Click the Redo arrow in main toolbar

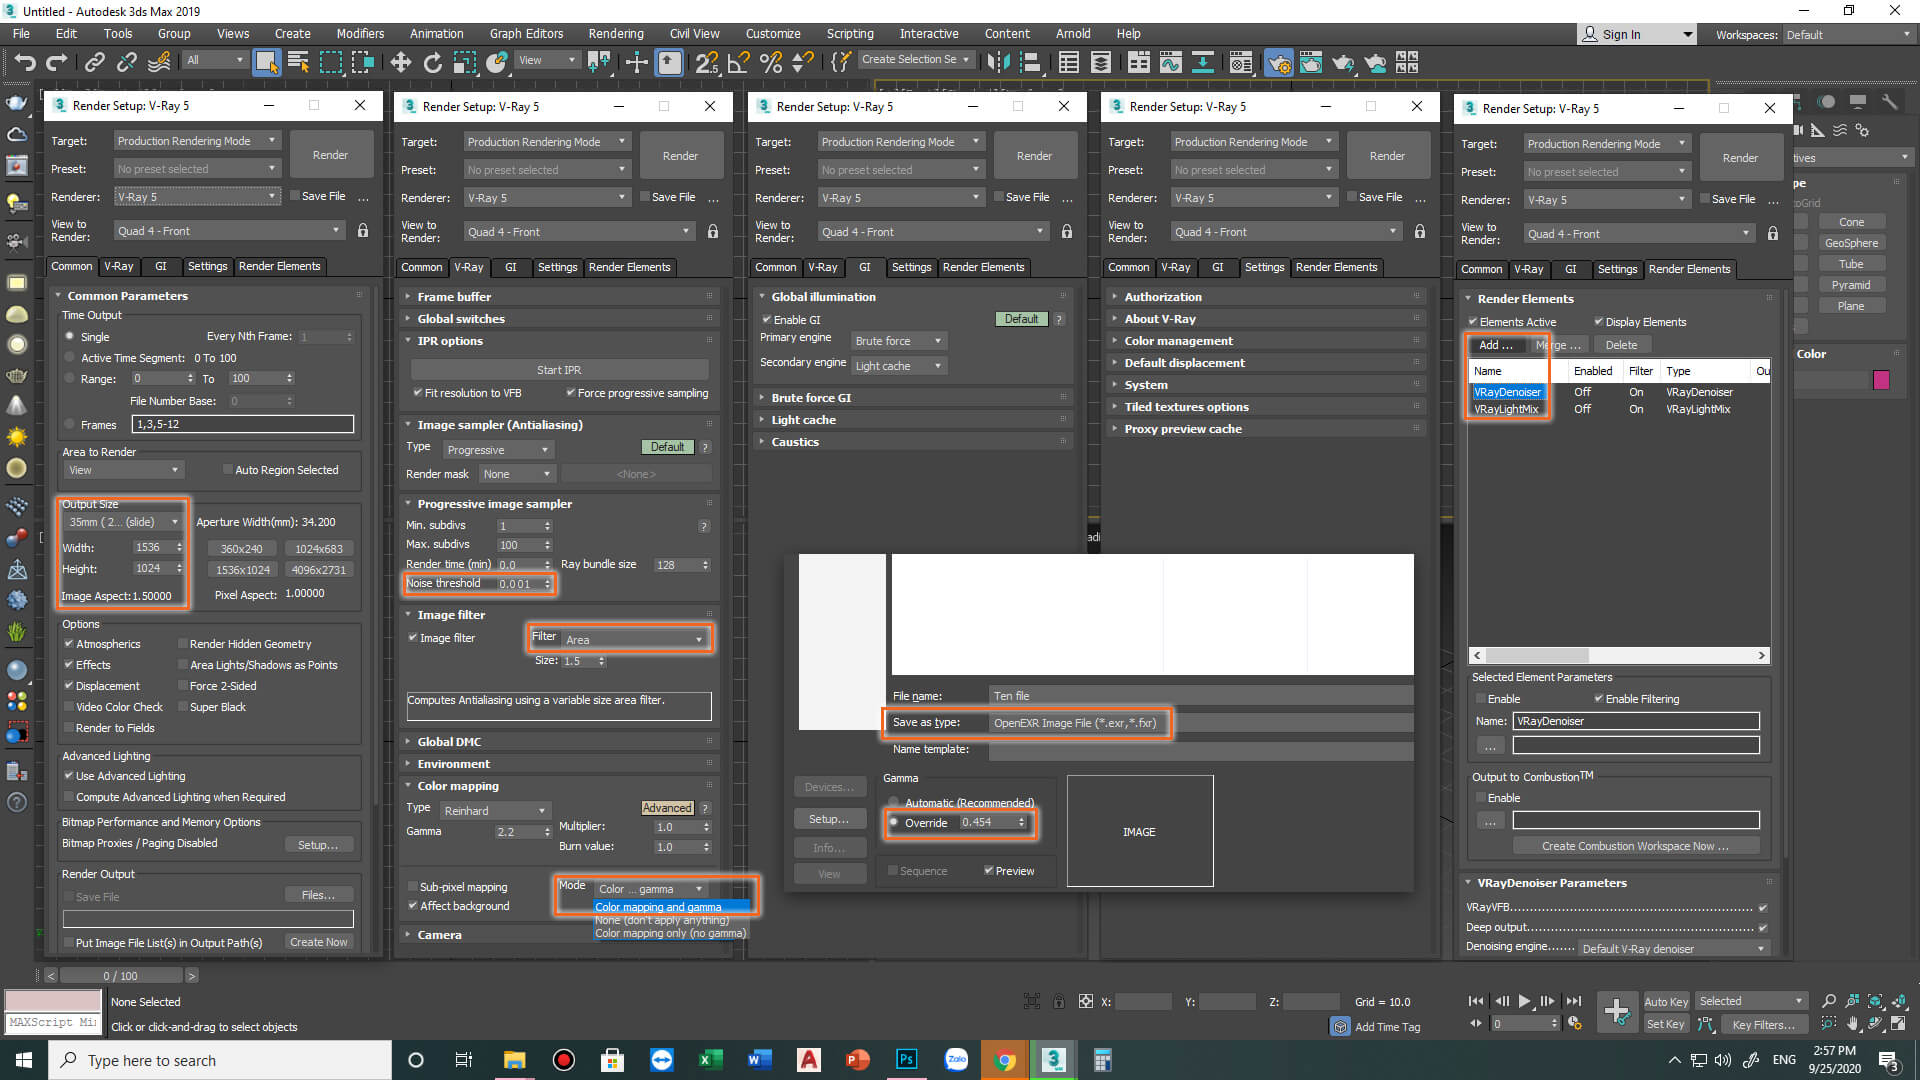click(57, 62)
